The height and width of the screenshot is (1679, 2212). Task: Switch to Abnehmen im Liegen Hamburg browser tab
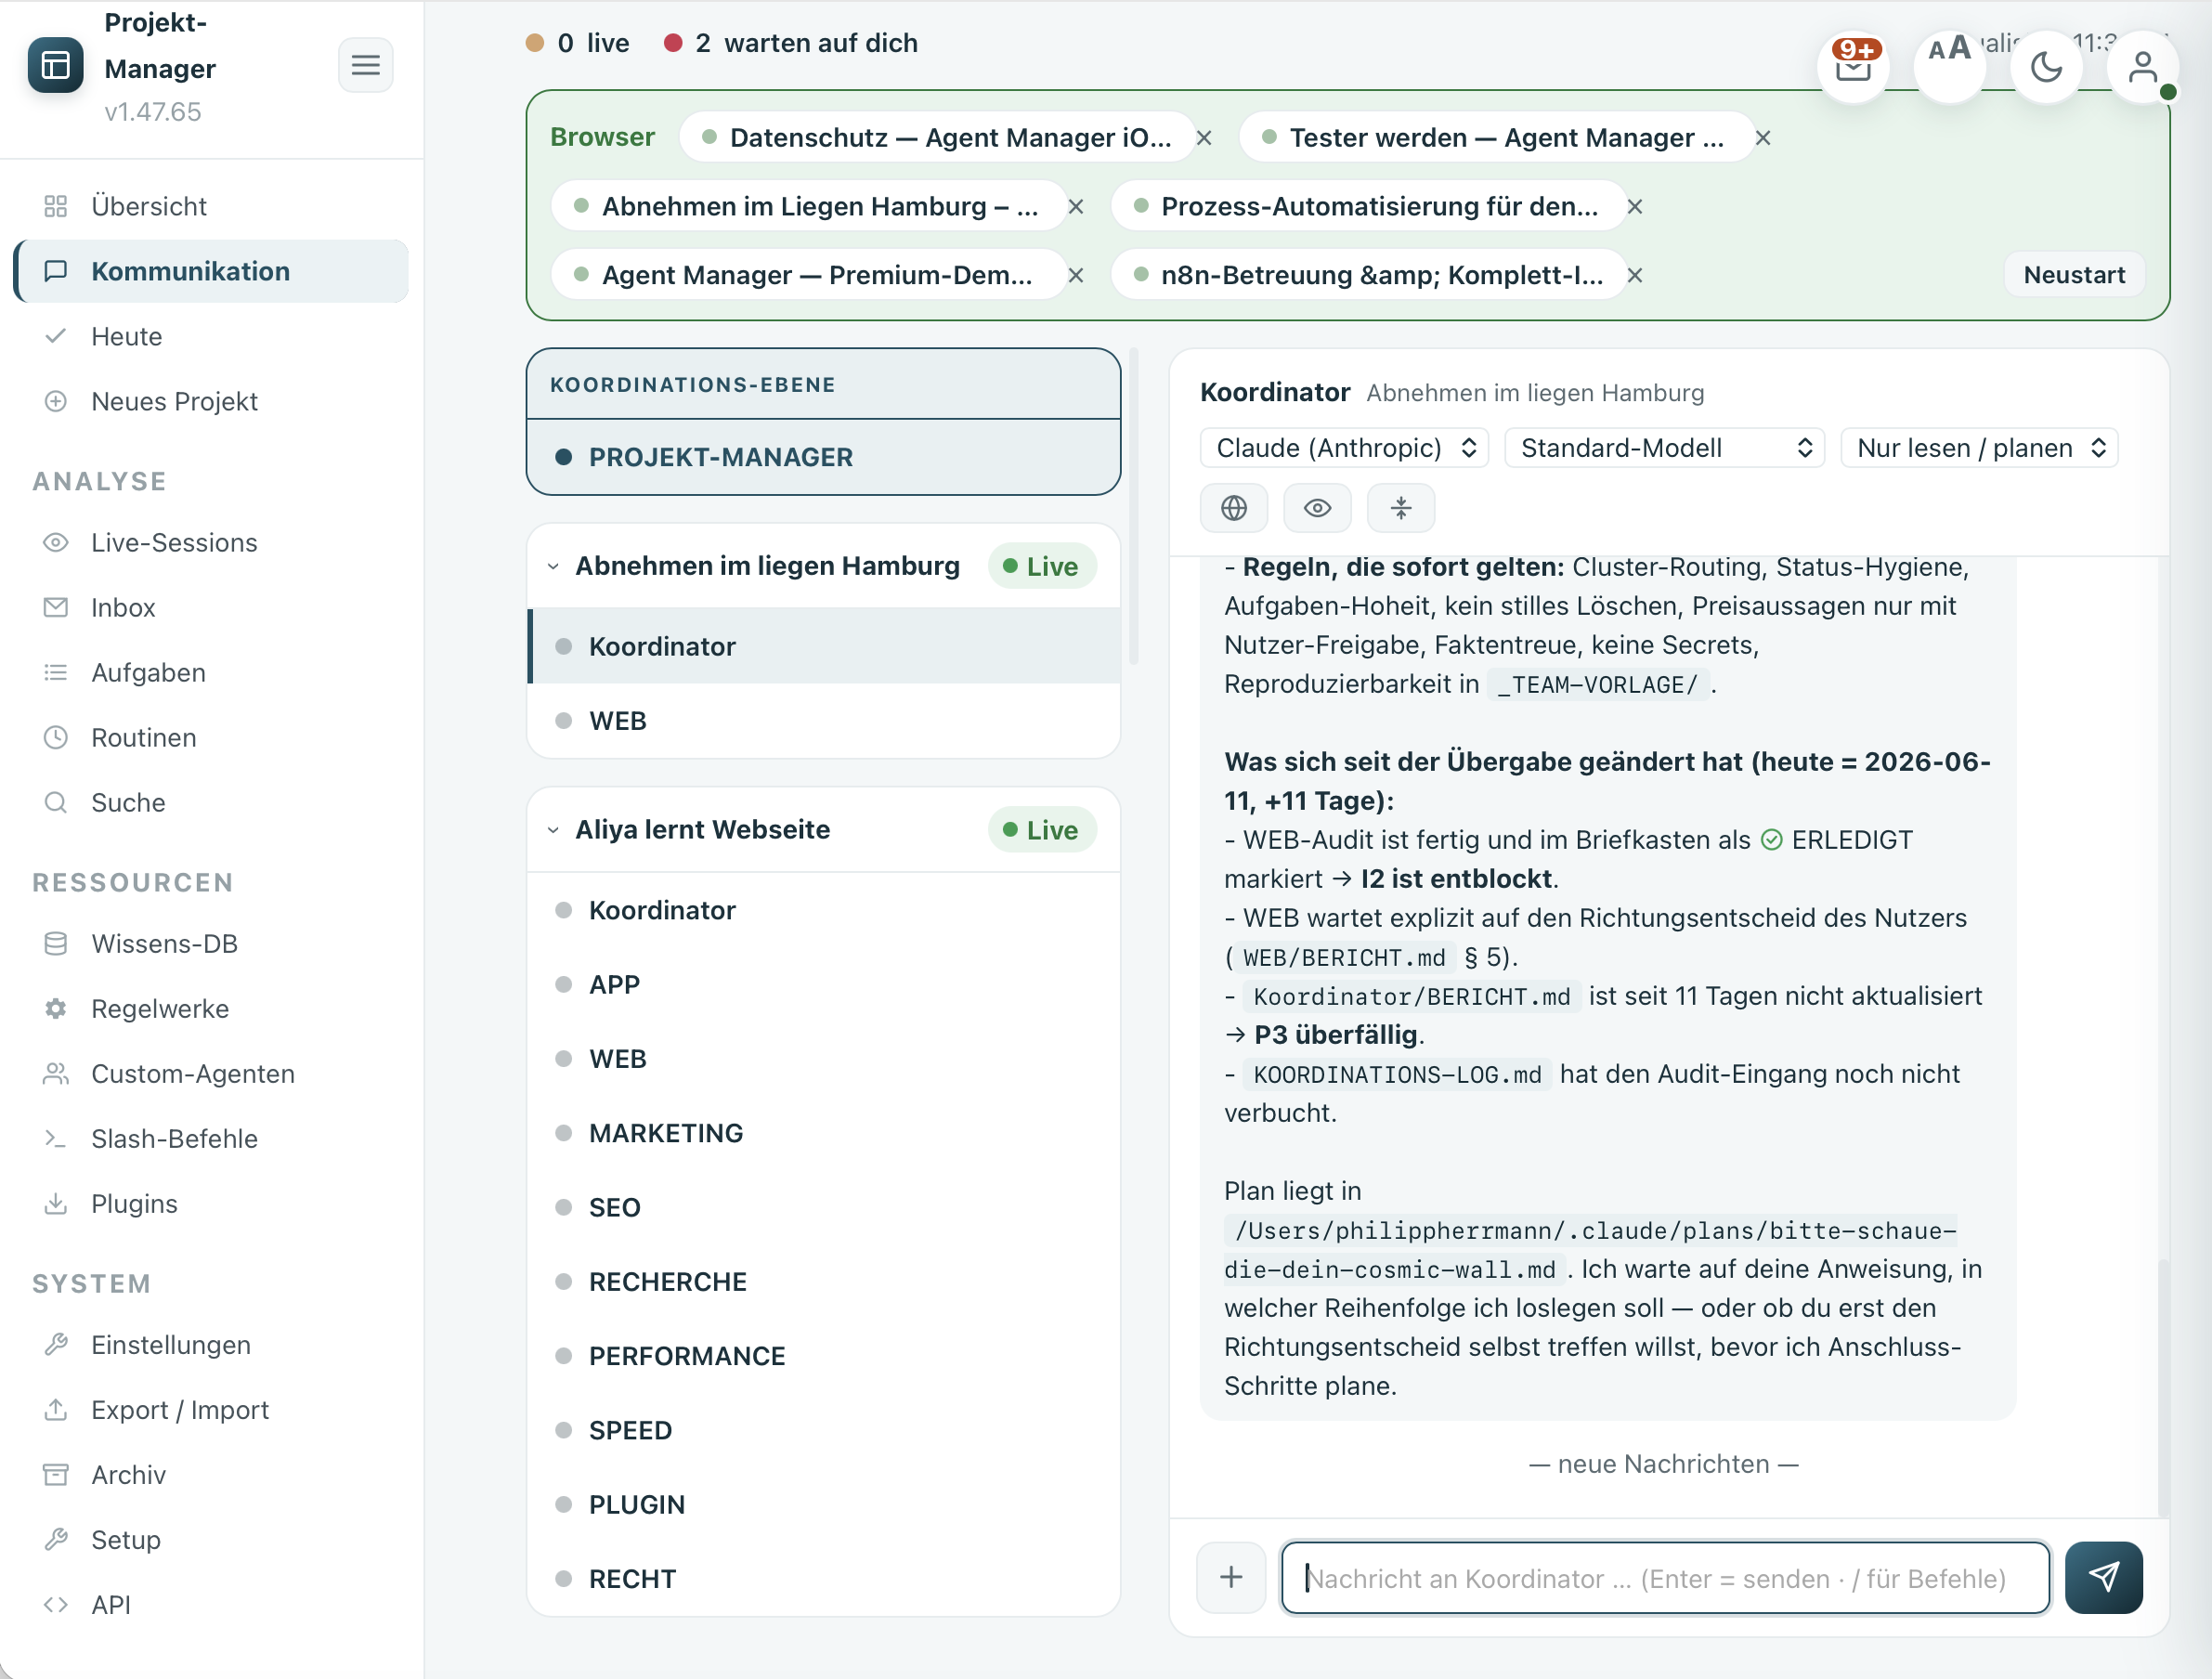[808, 207]
